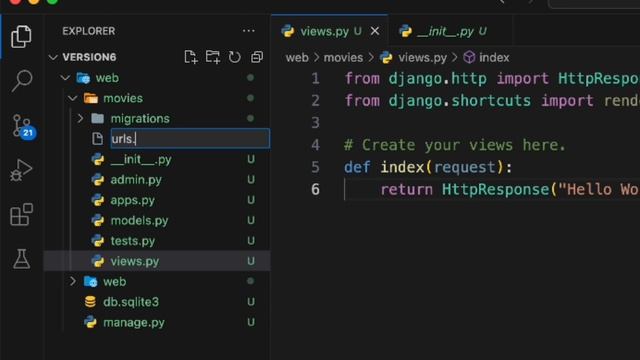
Task: Click line number 5 in the gutter
Action: [316, 167]
